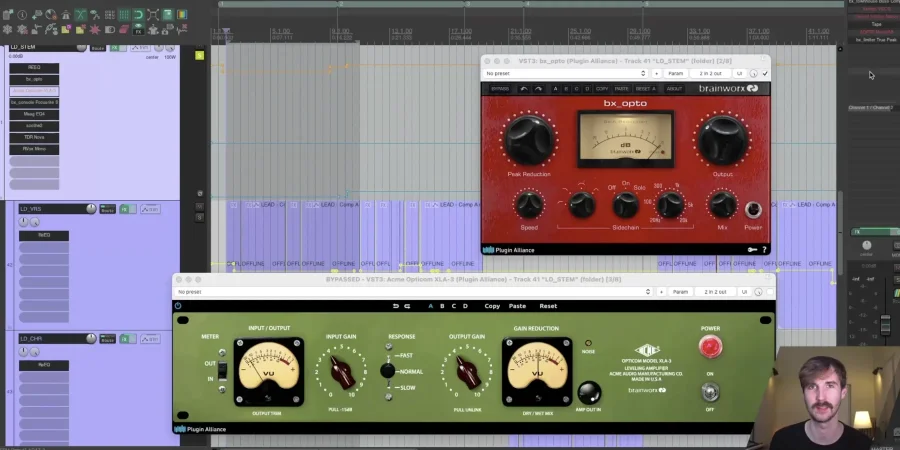Toggle the snap magnet icon in toolbar
This screenshot has height=450, width=900.
tap(139, 14)
